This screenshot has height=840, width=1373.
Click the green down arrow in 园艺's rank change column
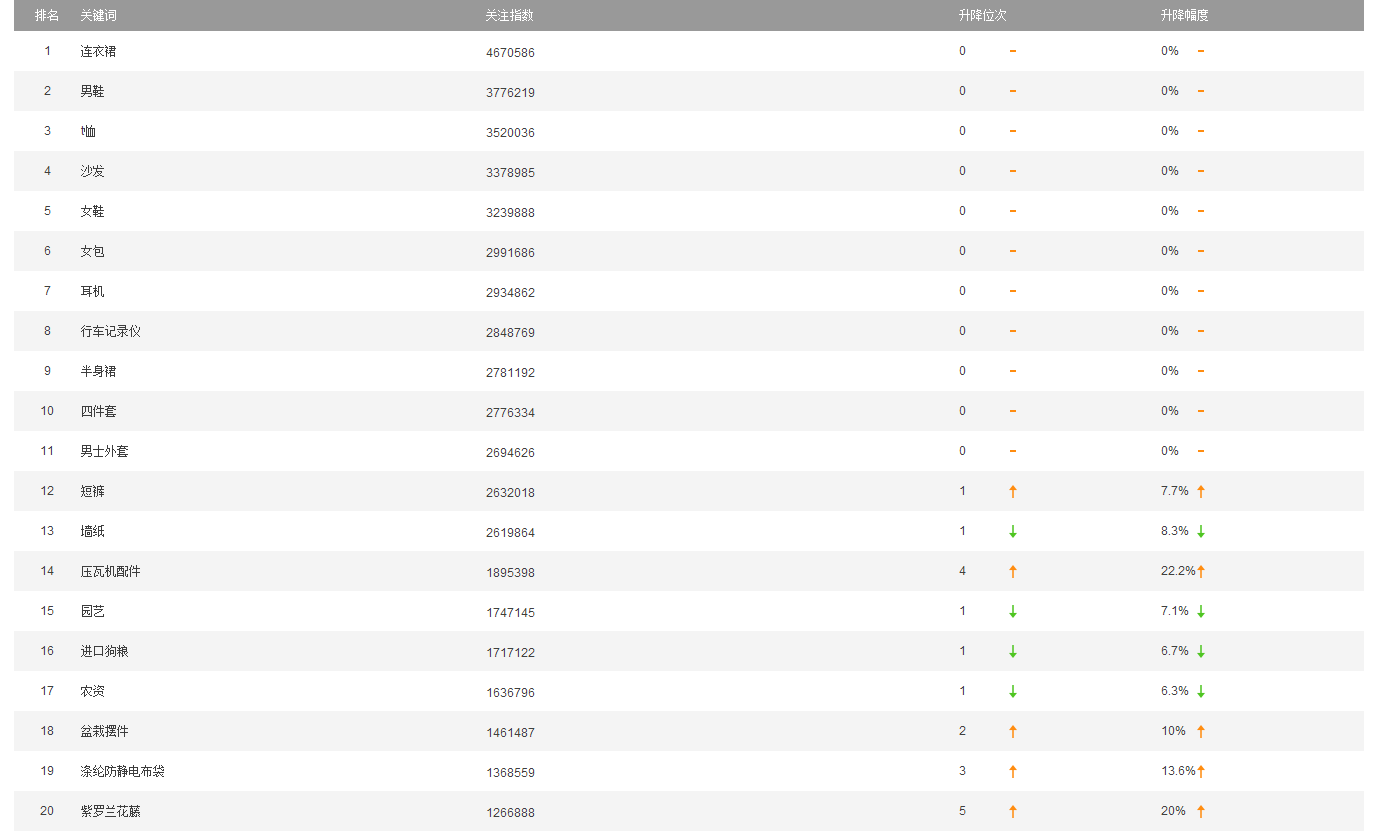(1013, 611)
